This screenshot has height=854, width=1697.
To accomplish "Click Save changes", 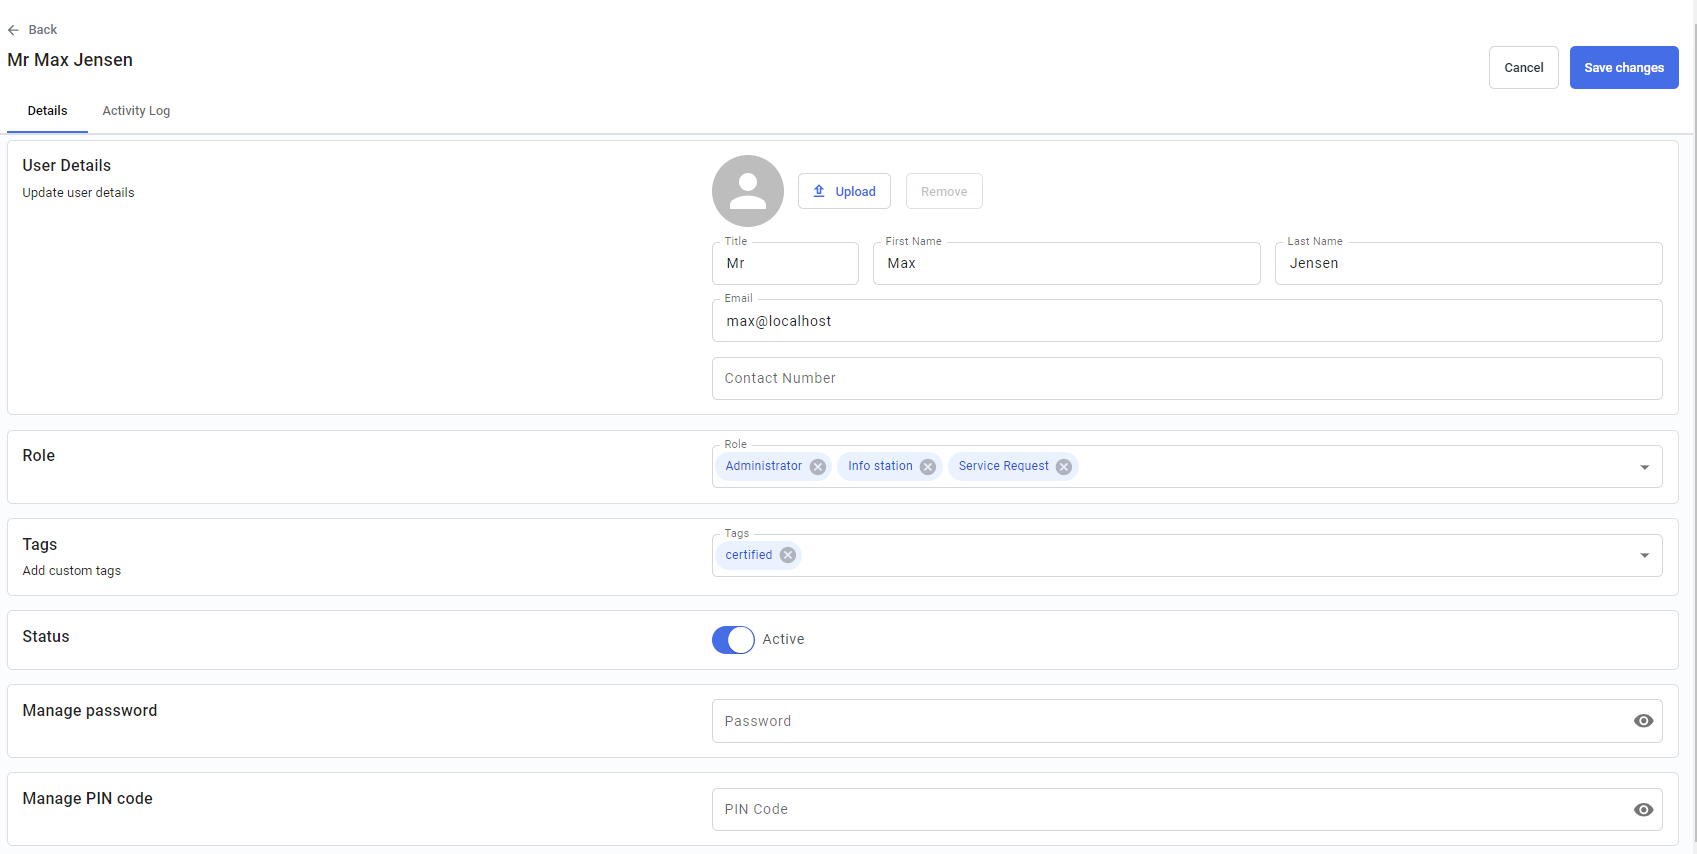I will tap(1624, 68).
